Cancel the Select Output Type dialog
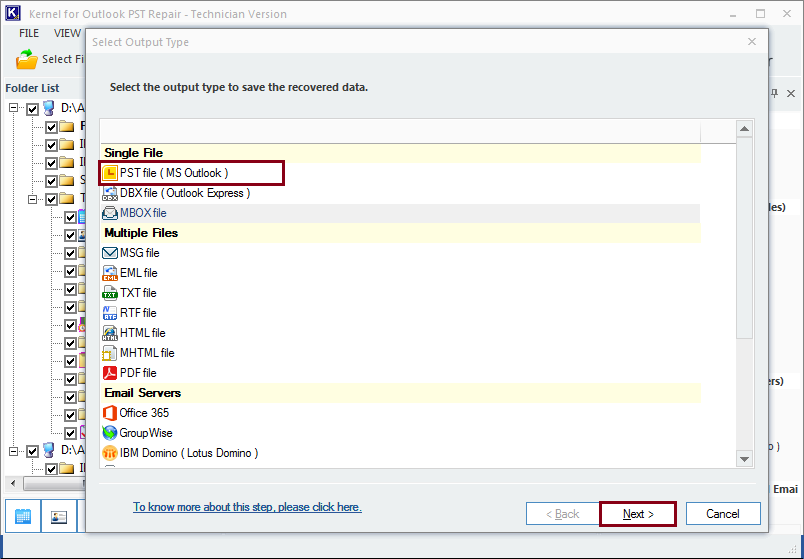 tap(723, 514)
